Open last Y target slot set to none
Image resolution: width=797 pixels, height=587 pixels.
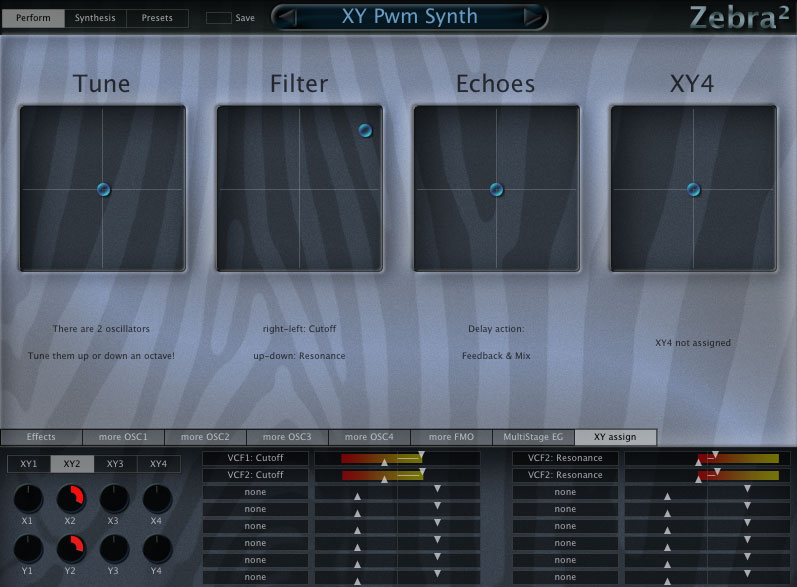click(x=565, y=577)
